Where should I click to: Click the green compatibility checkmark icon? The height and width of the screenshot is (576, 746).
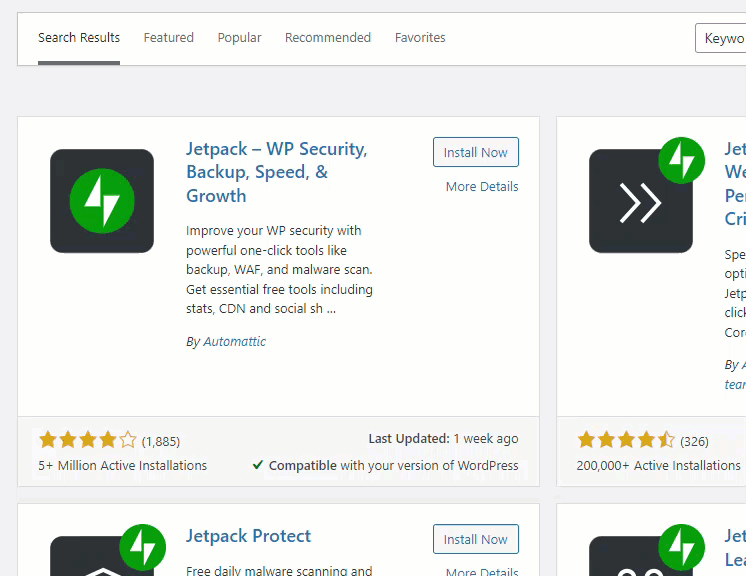258,465
